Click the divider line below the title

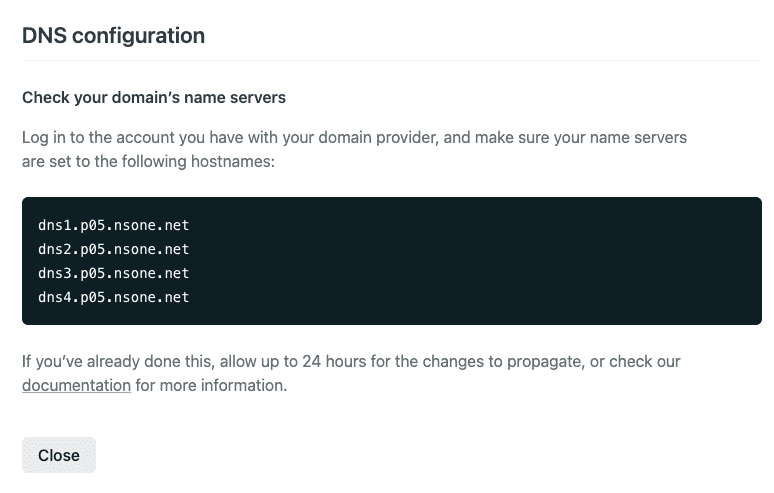391,61
